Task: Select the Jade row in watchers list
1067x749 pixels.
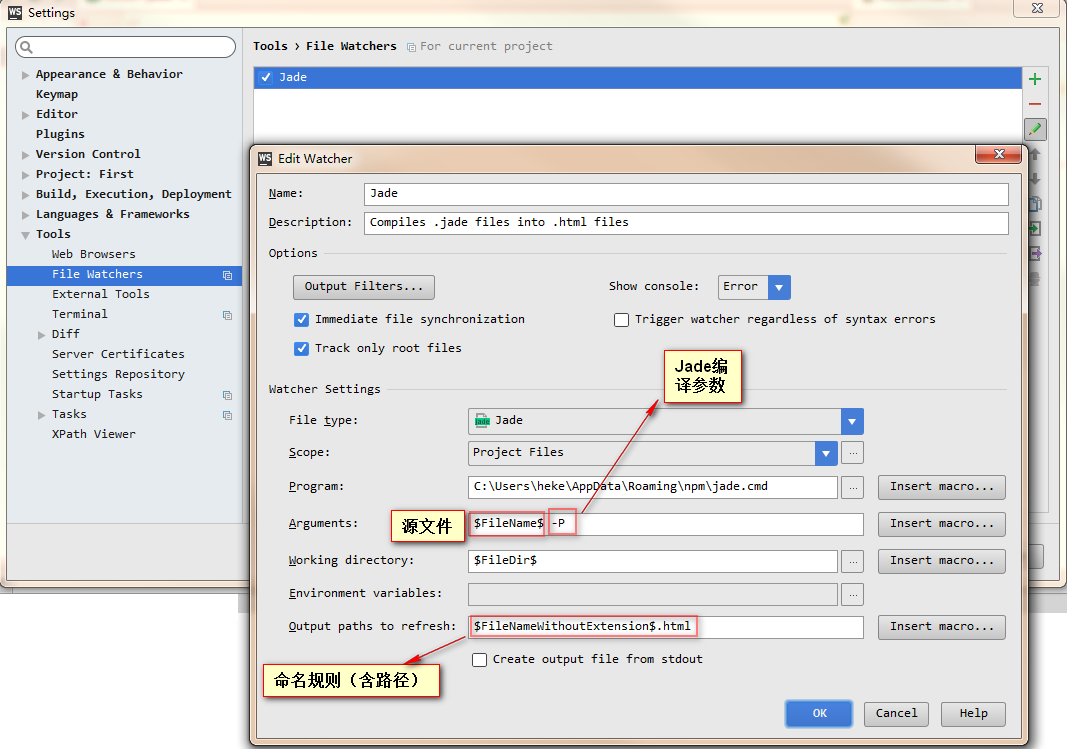Action: tap(638, 78)
